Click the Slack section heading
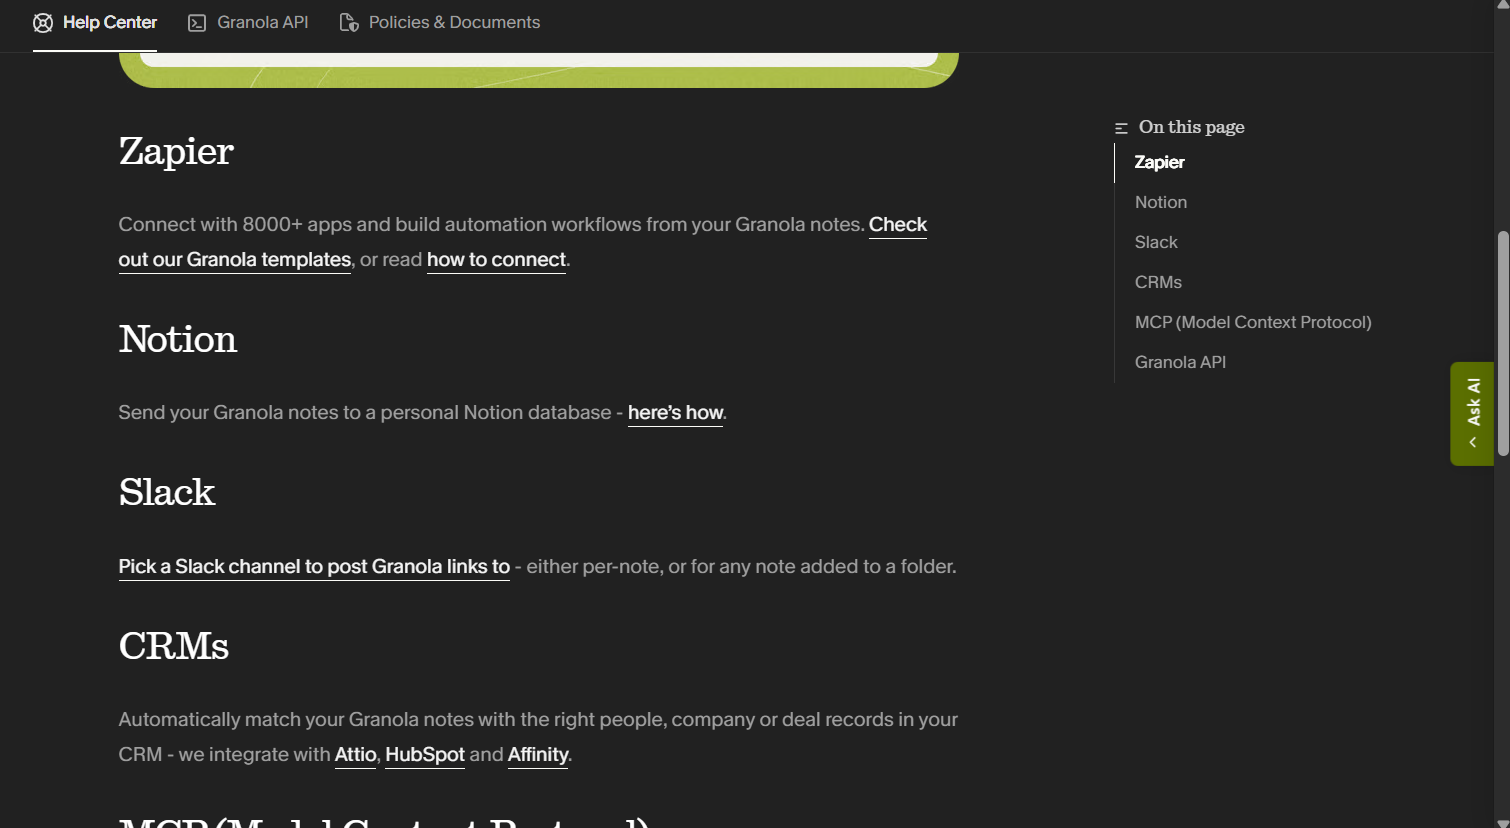Image resolution: width=1510 pixels, height=828 pixels. [167, 492]
